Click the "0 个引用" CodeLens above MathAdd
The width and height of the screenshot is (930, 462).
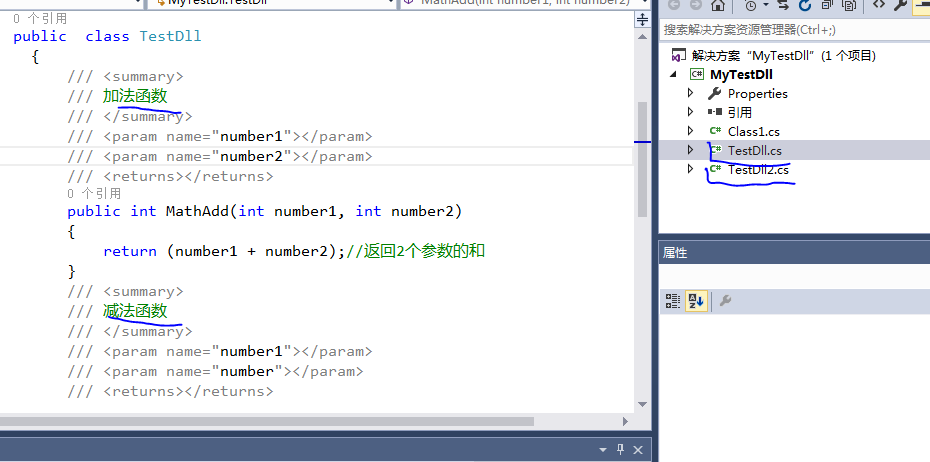point(94,193)
